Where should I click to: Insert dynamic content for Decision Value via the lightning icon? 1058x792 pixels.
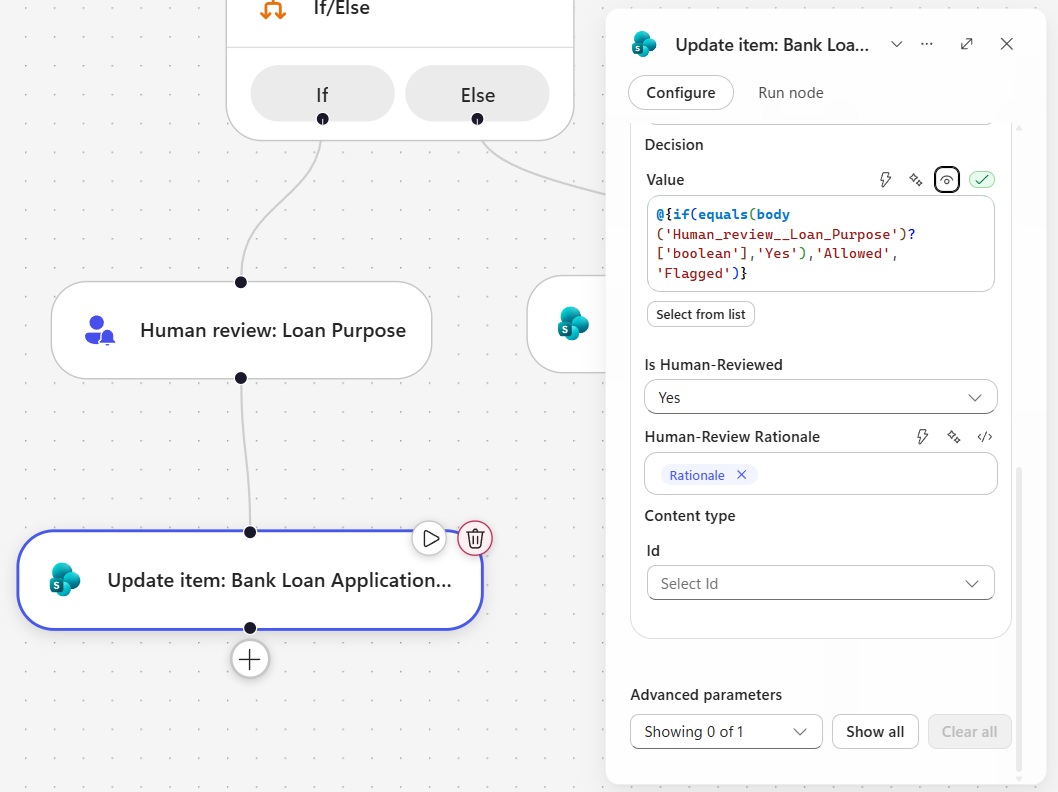[885, 179]
